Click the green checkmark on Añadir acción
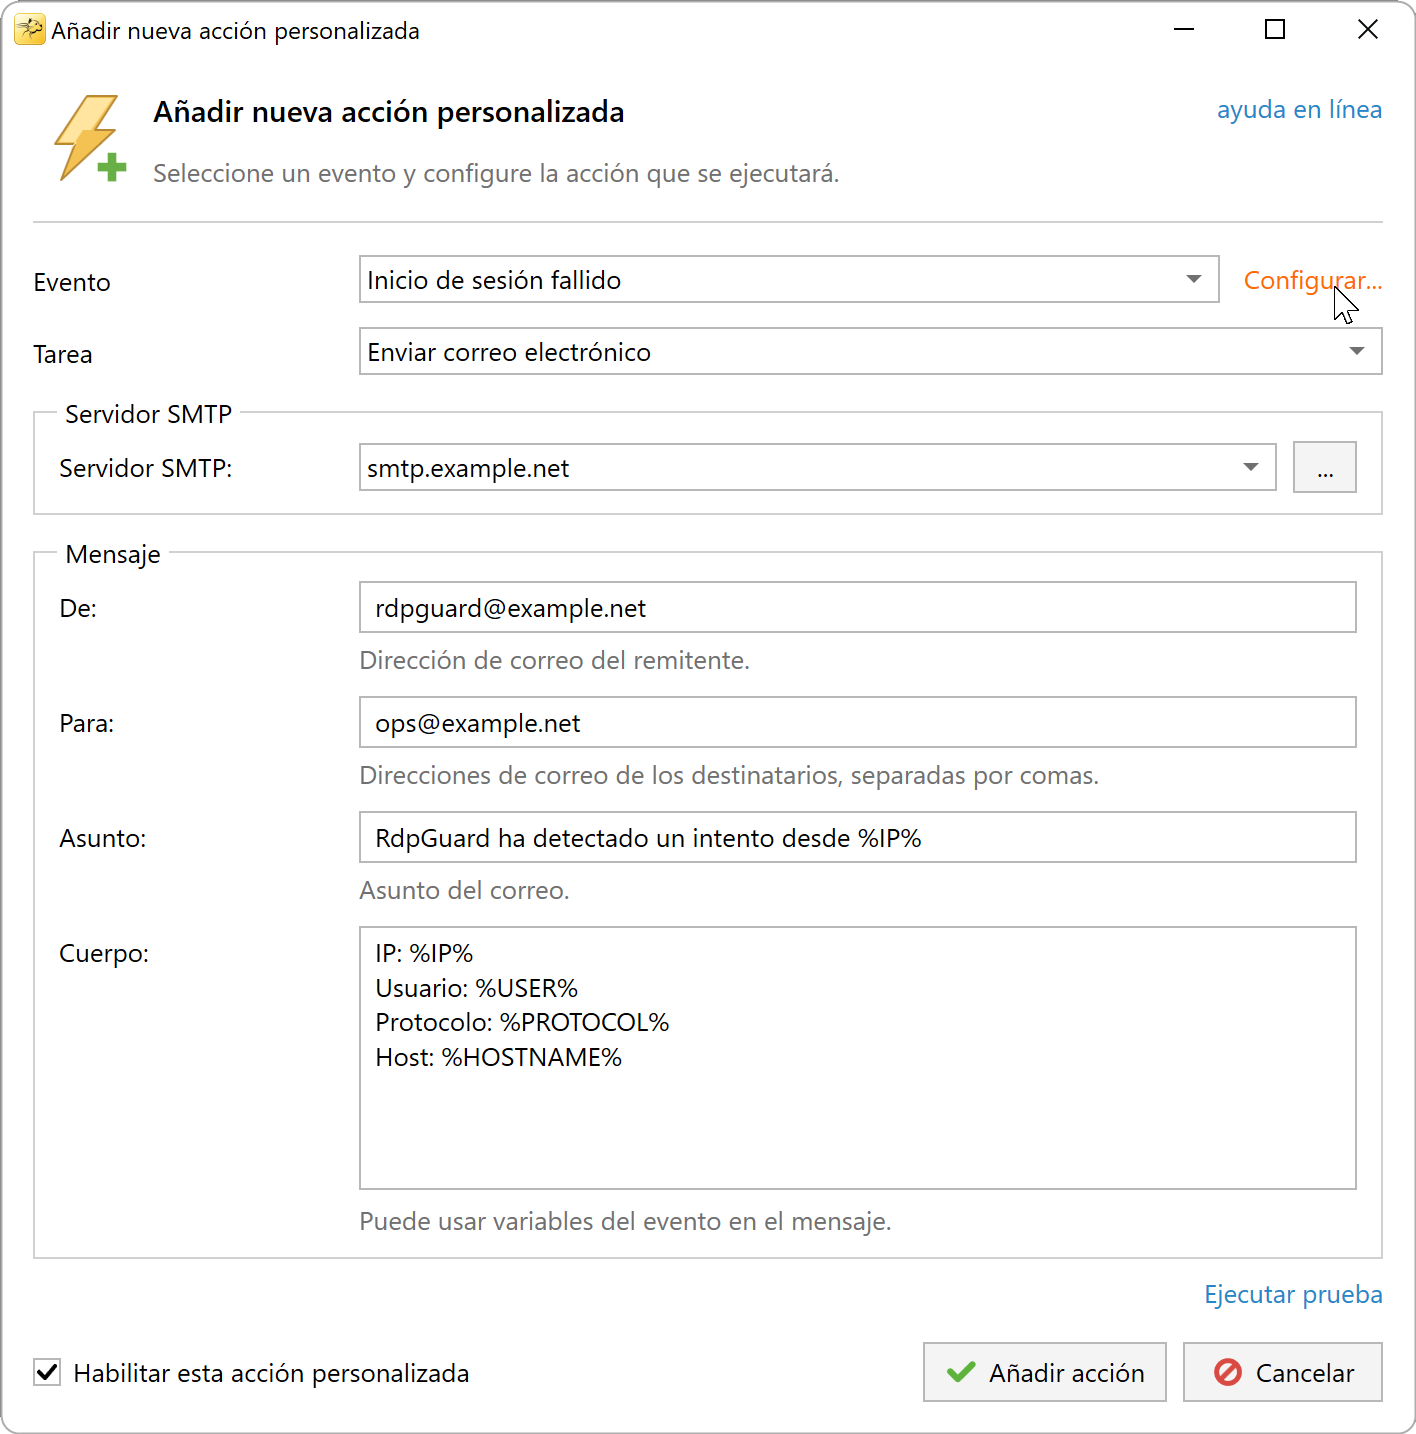This screenshot has height=1434, width=1416. click(x=961, y=1372)
